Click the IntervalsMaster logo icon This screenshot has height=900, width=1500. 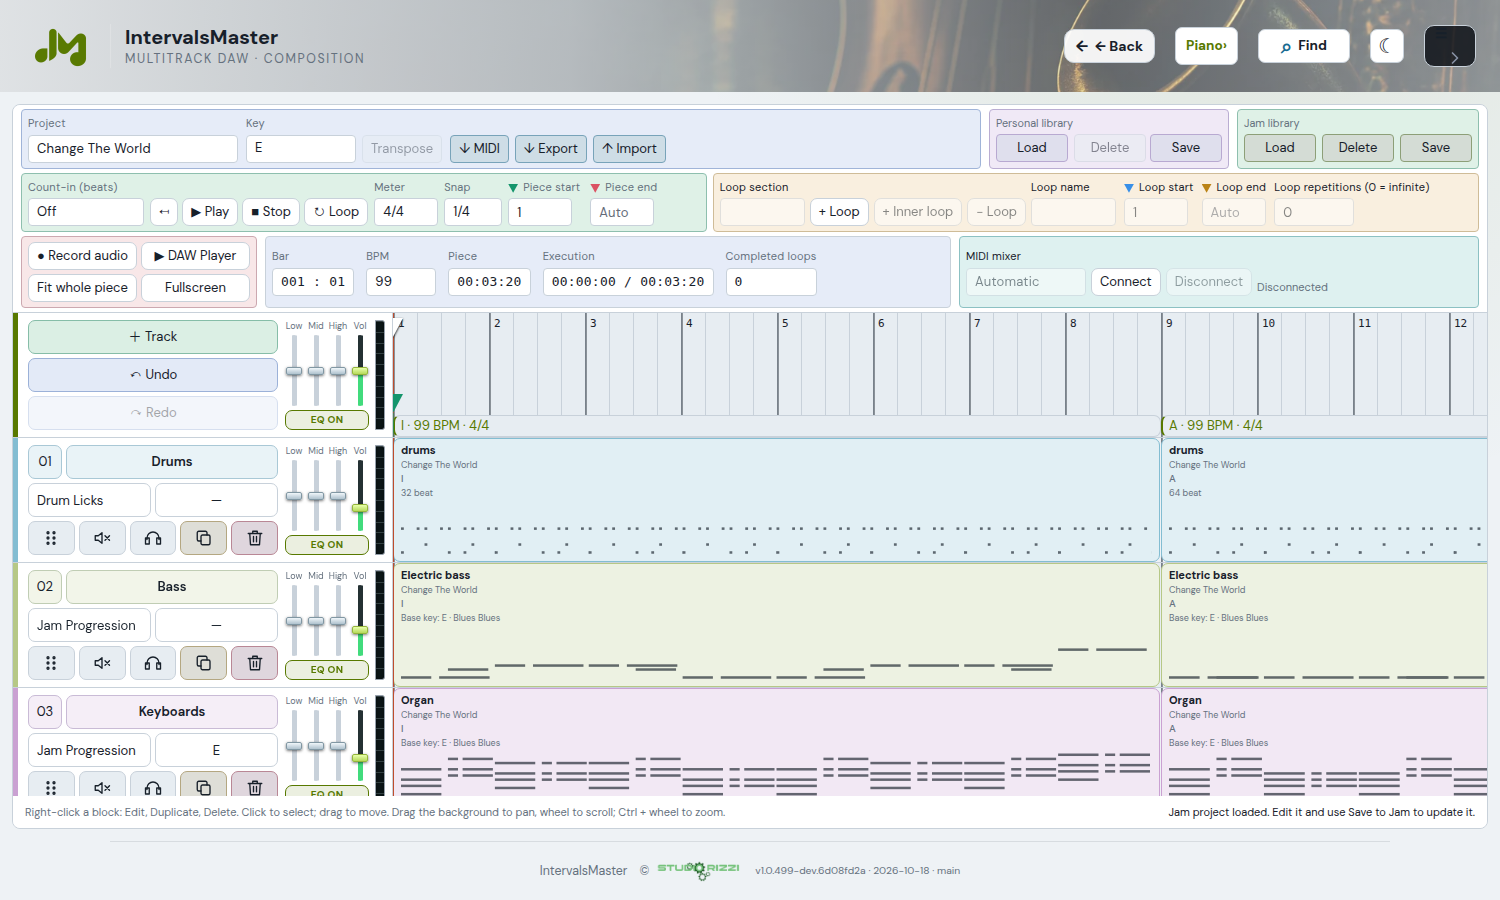[x=61, y=47]
